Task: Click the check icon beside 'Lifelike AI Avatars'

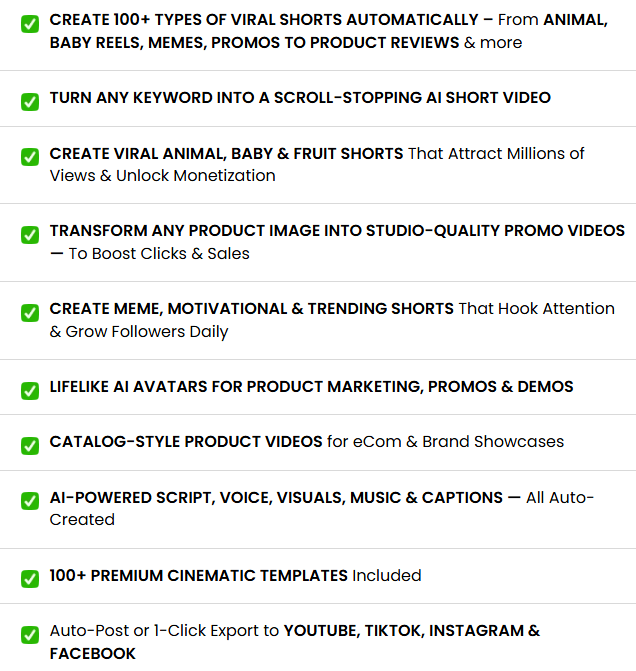Action: pyautogui.click(x=30, y=390)
